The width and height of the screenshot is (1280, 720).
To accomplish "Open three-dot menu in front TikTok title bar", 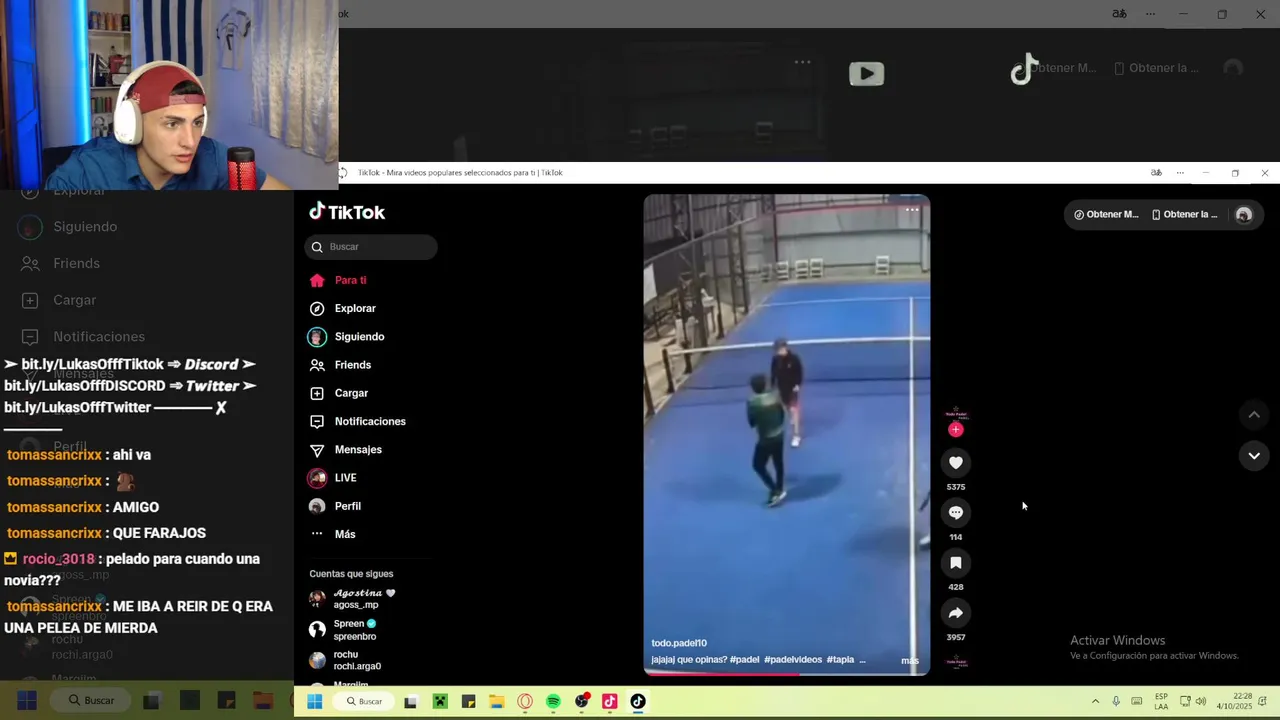I will [1180, 173].
